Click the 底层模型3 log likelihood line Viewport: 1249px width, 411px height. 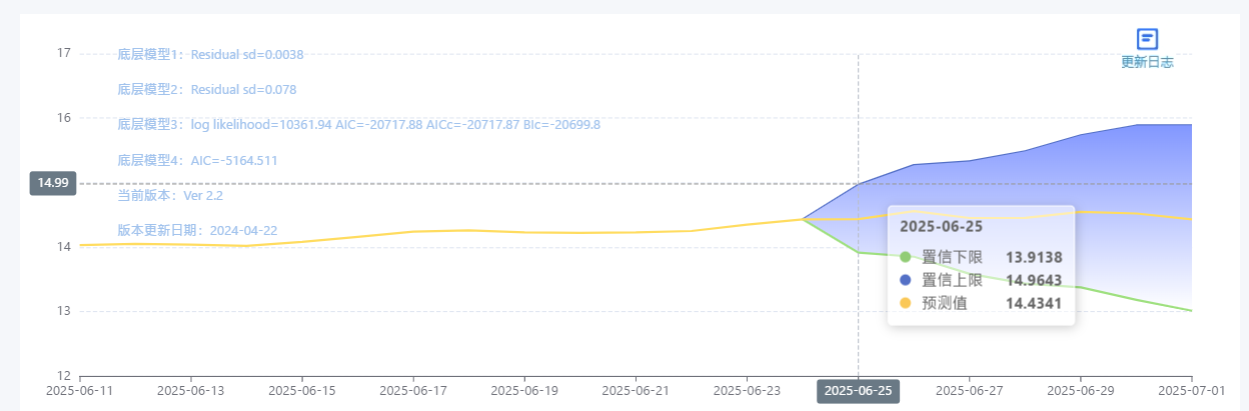point(359,125)
